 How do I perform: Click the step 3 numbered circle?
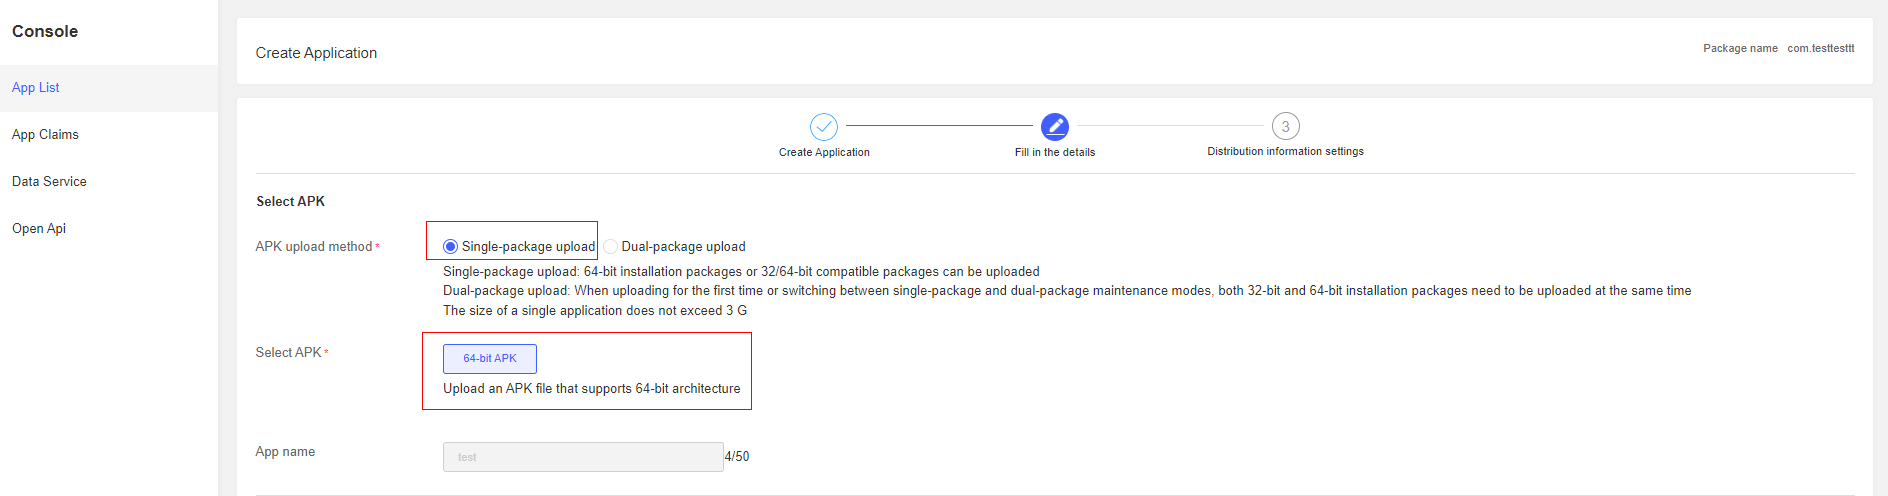(x=1285, y=127)
